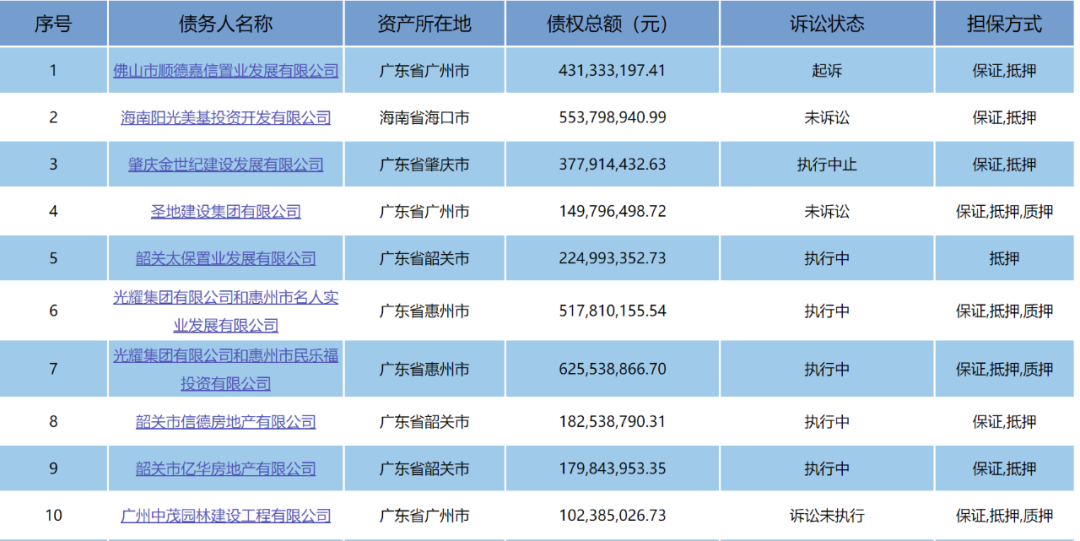Select the 执行中止 status cell

(827, 165)
